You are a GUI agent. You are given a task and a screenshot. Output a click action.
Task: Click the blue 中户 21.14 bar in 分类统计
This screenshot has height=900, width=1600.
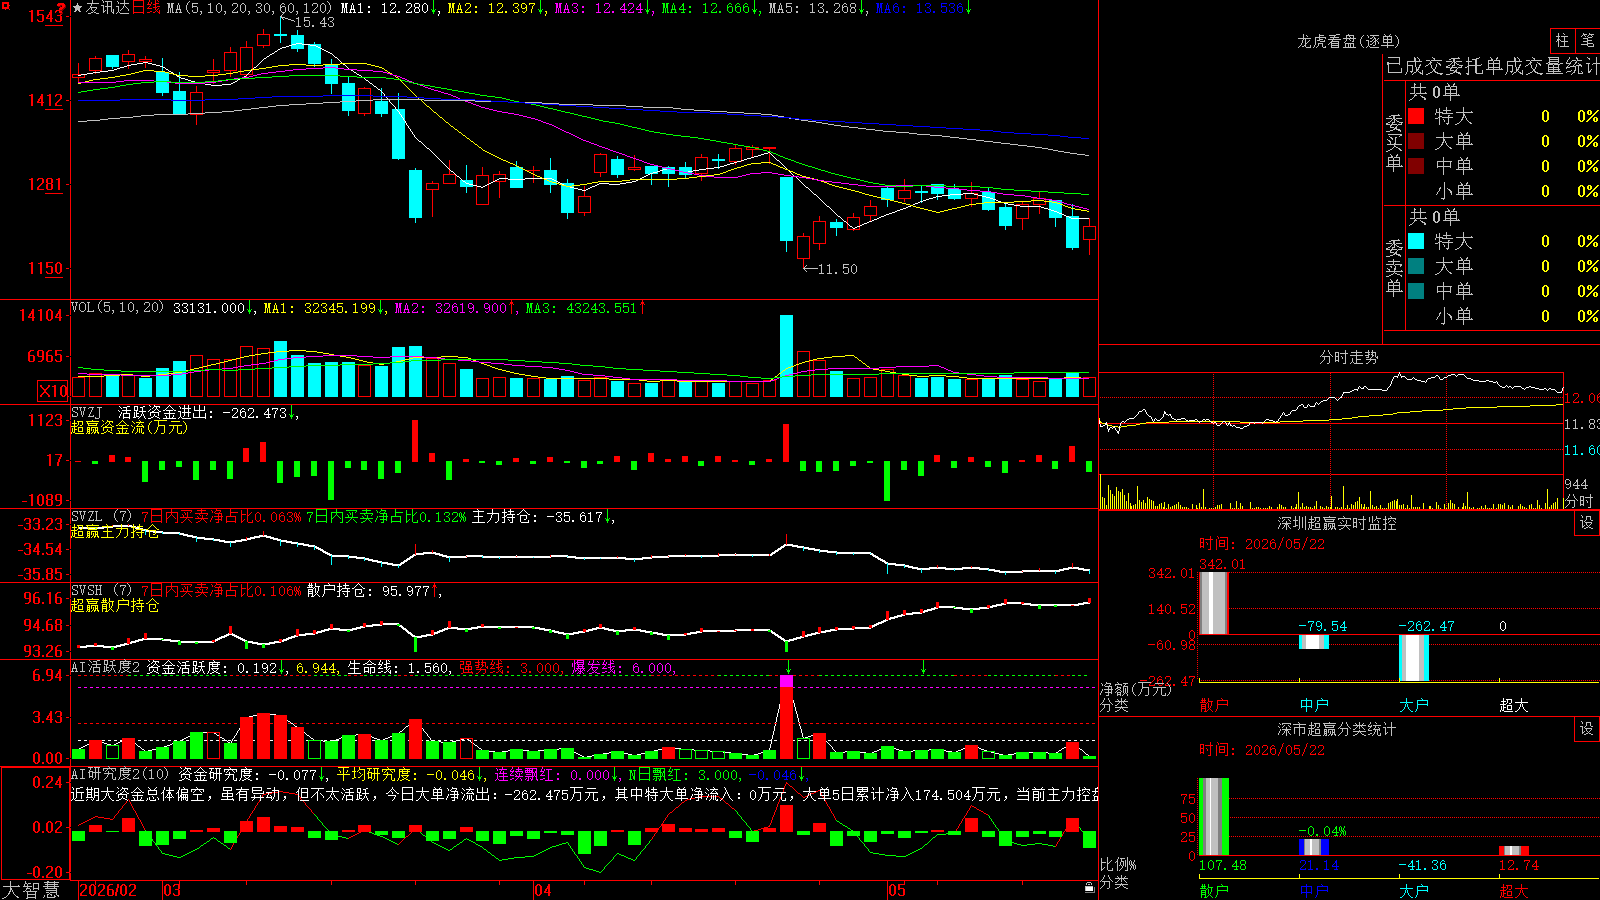click(1314, 847)
